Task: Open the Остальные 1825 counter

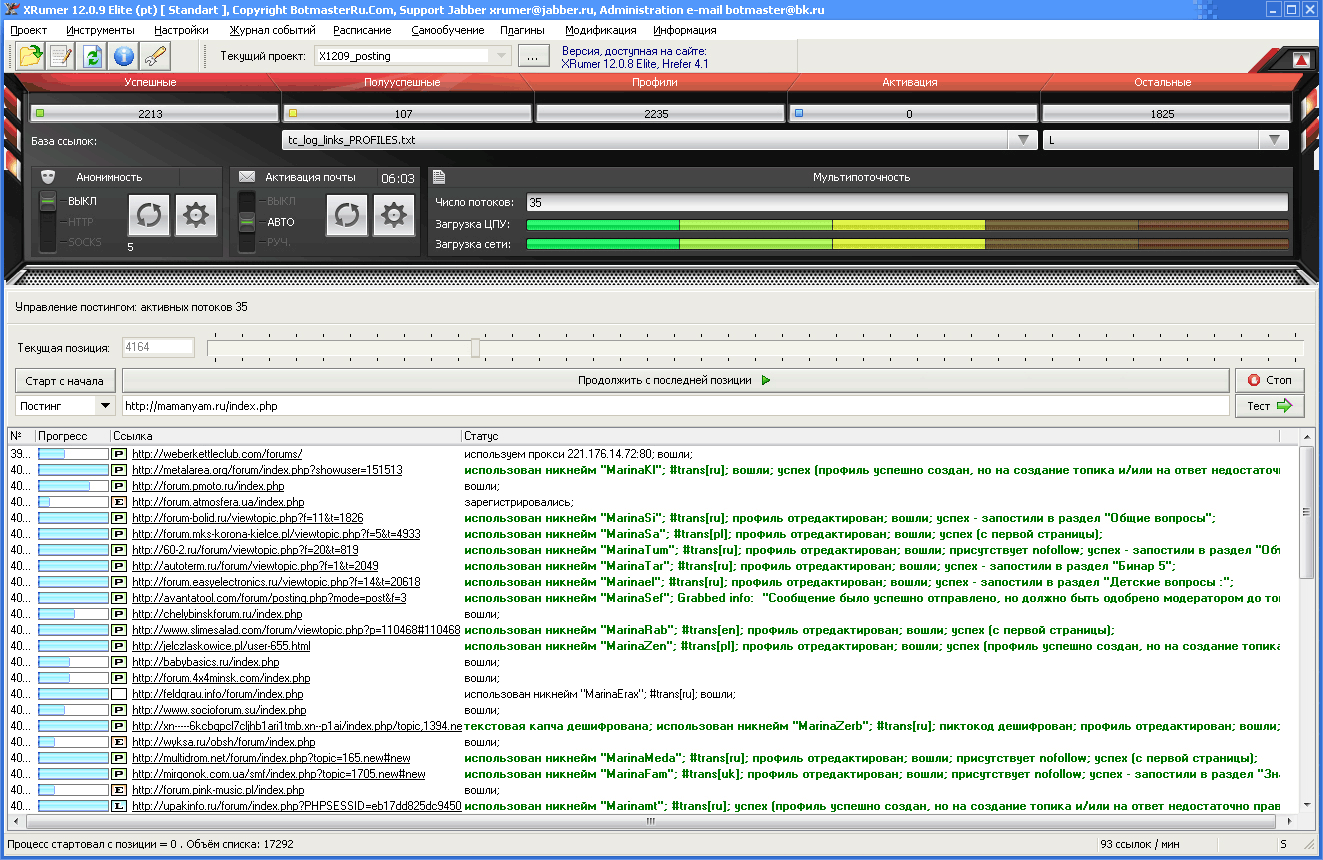Action: [x=1165, y=114]
